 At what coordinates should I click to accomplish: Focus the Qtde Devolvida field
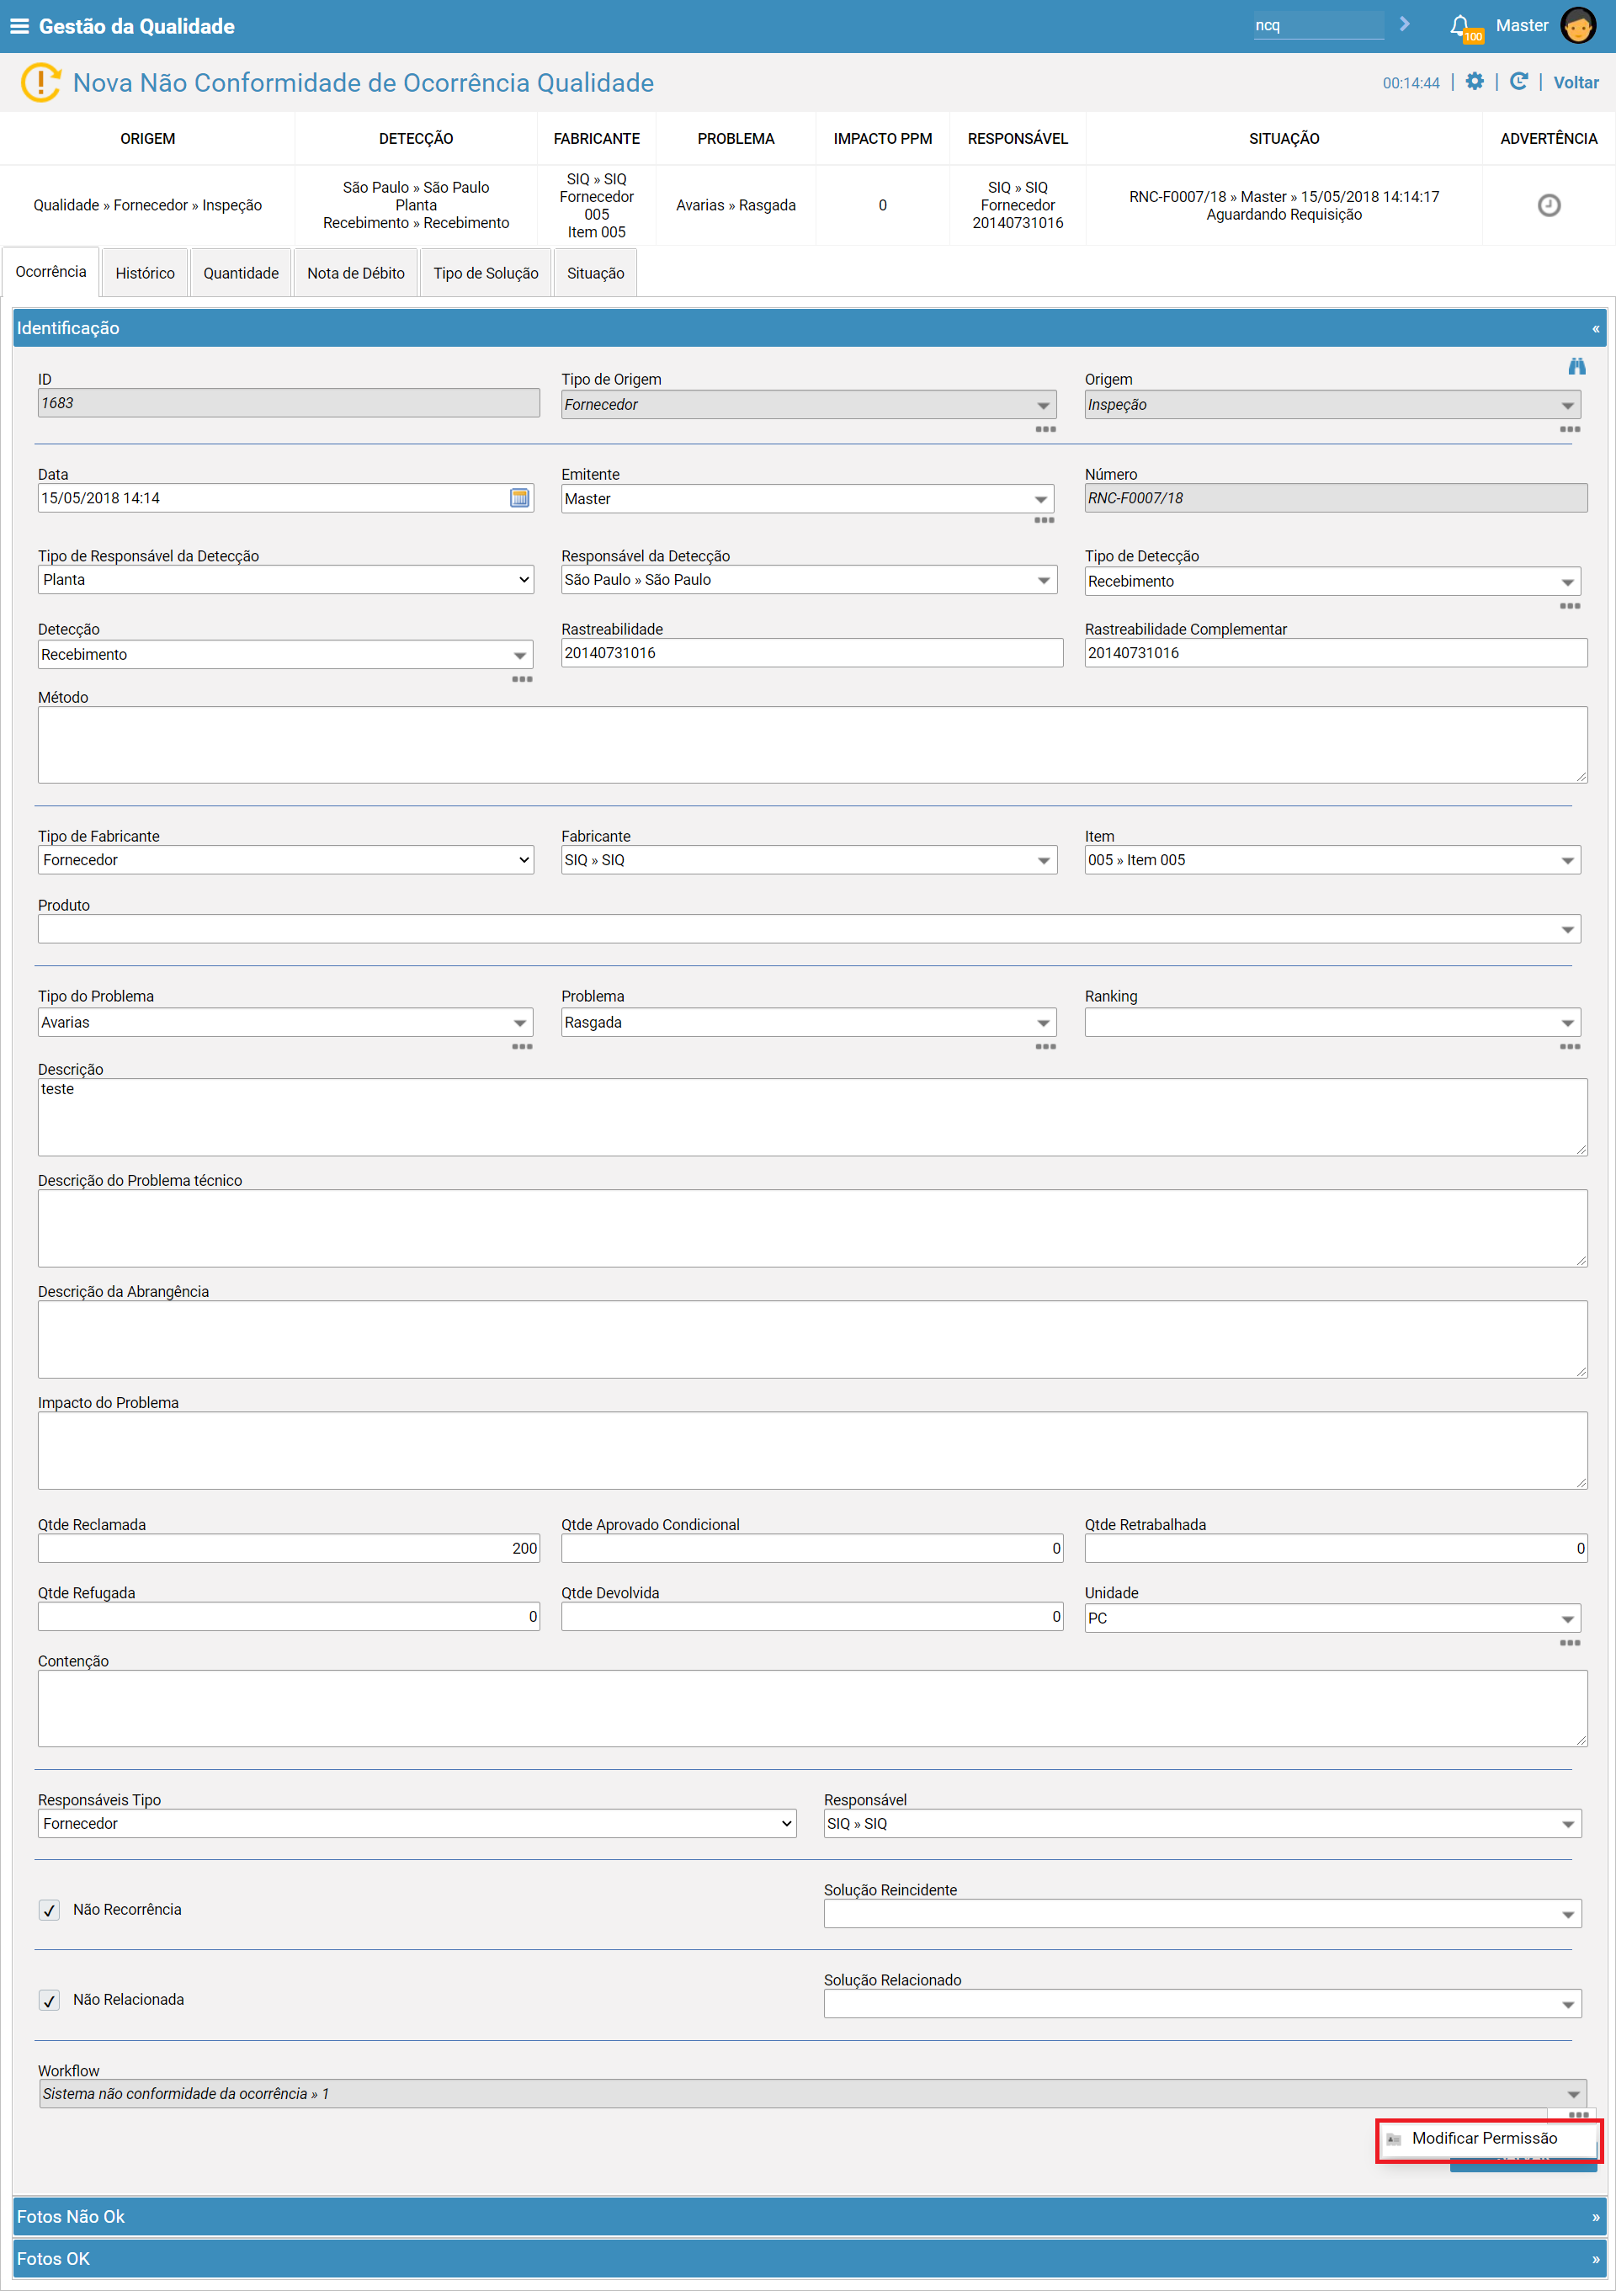click(x=812, y=1617)
